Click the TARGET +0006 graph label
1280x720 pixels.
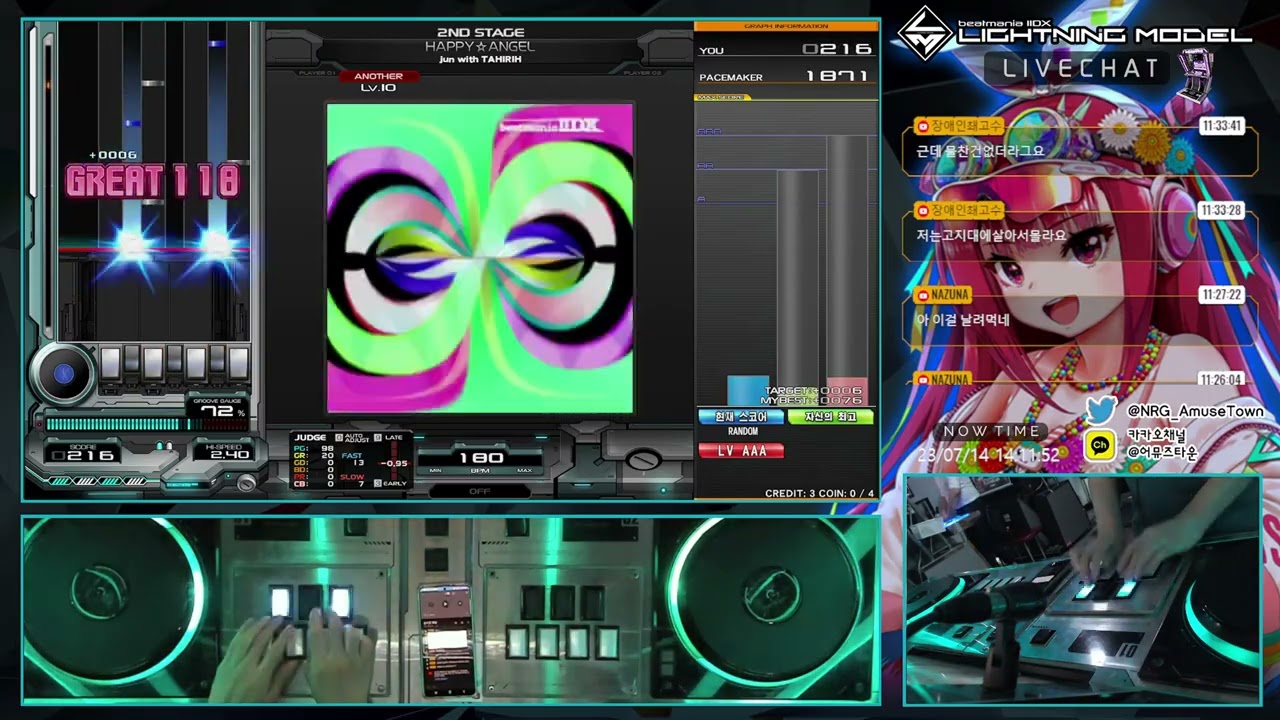[813, 391]
